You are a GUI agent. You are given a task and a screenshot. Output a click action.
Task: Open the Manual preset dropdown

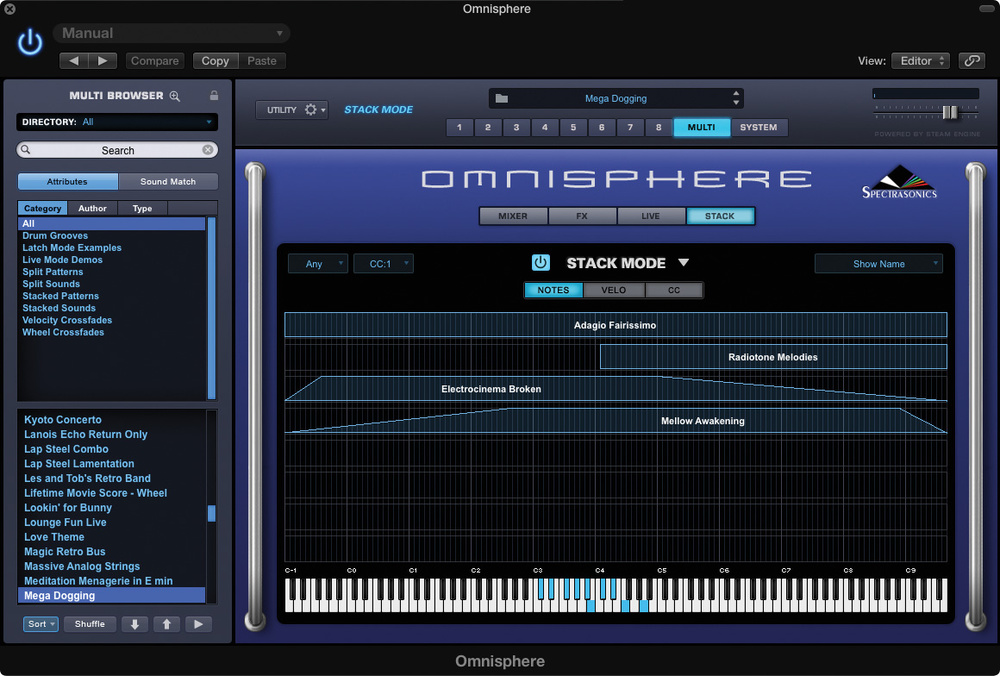click(172, 33)
